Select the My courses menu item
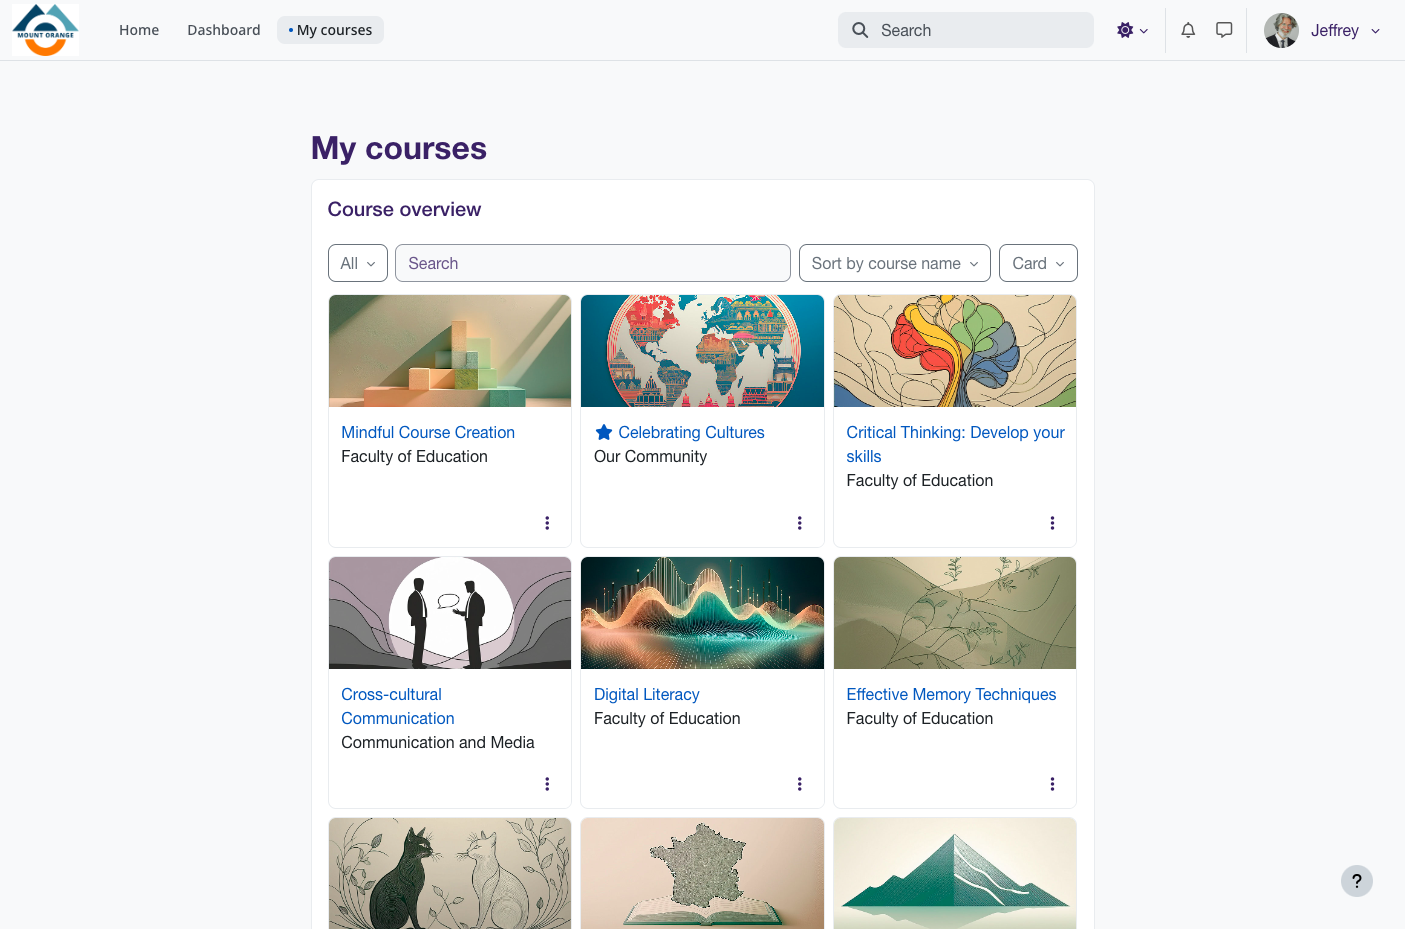The image size is (1405, 929). (330, 30)
